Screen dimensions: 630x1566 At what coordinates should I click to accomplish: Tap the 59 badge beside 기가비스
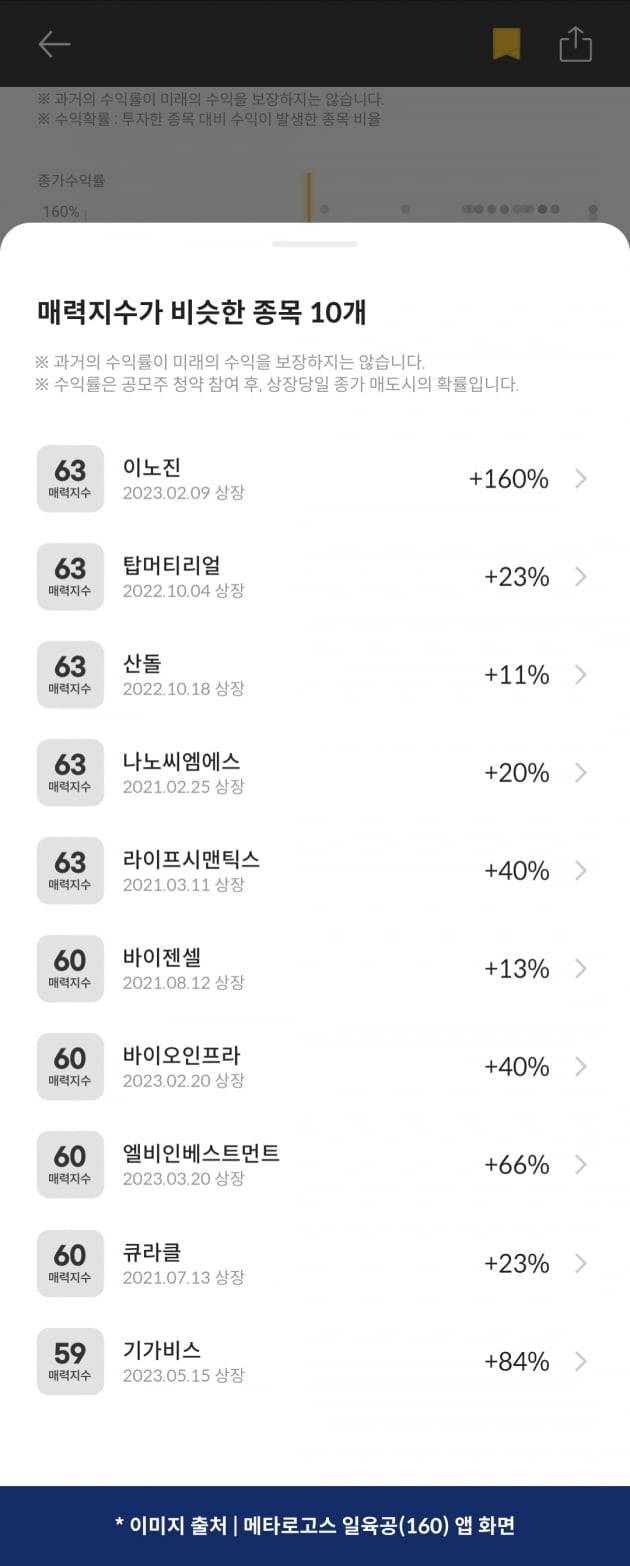tap(70, 1361)
